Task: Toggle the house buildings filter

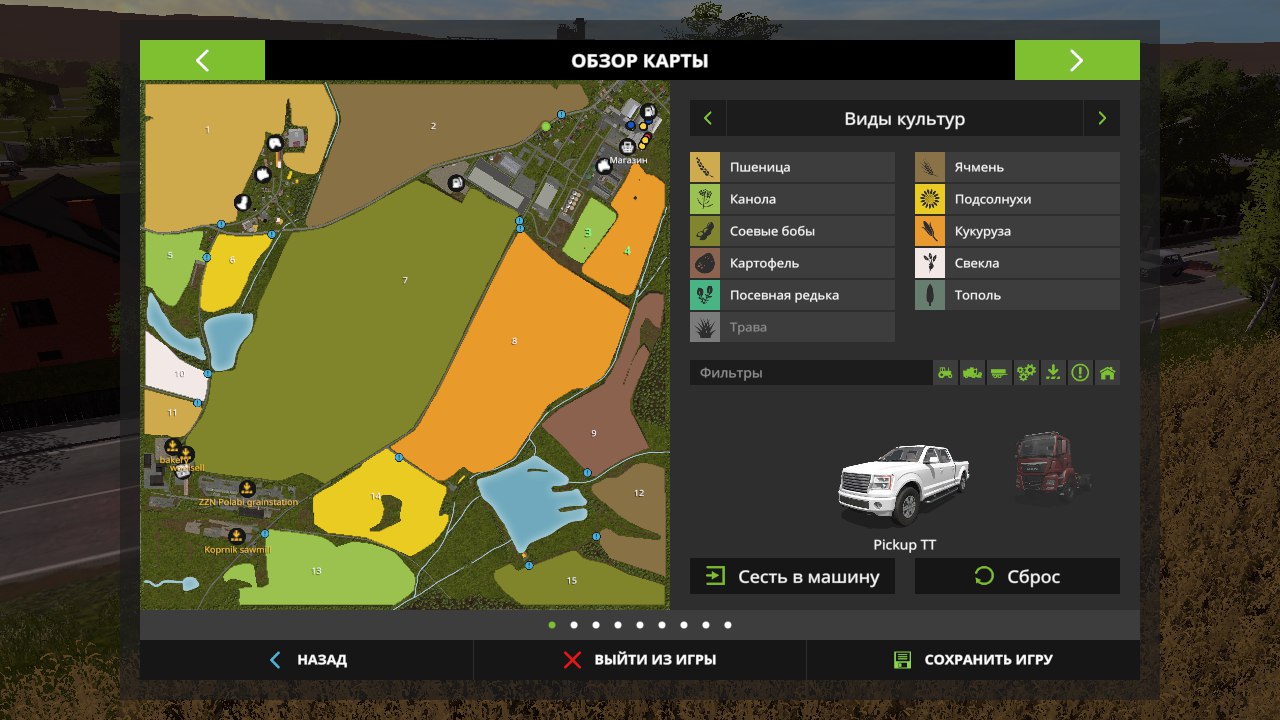Action: click(x=1107, y=373)
